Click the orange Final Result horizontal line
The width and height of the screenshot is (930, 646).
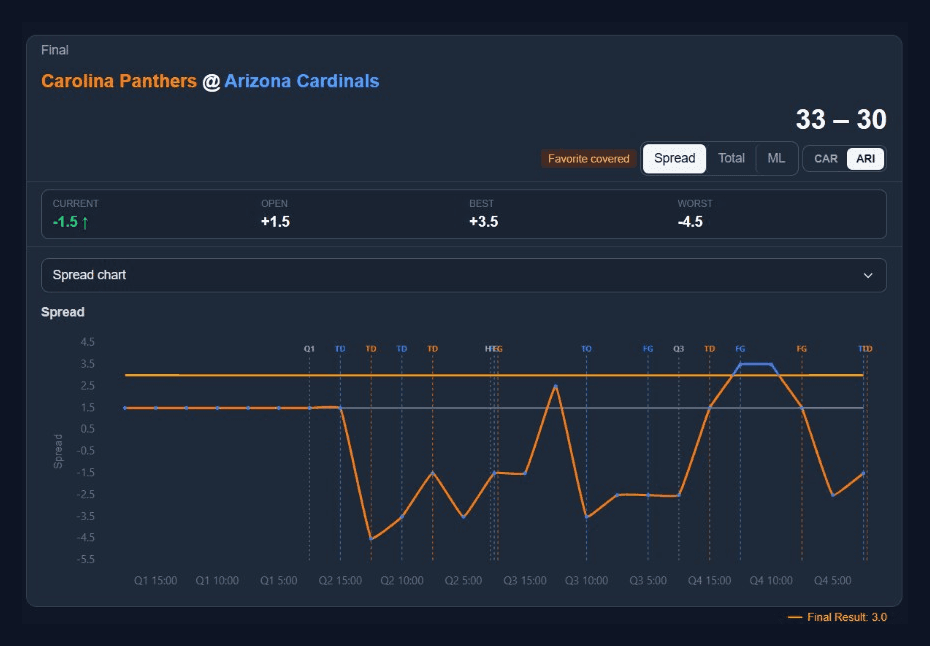point(493,375)
